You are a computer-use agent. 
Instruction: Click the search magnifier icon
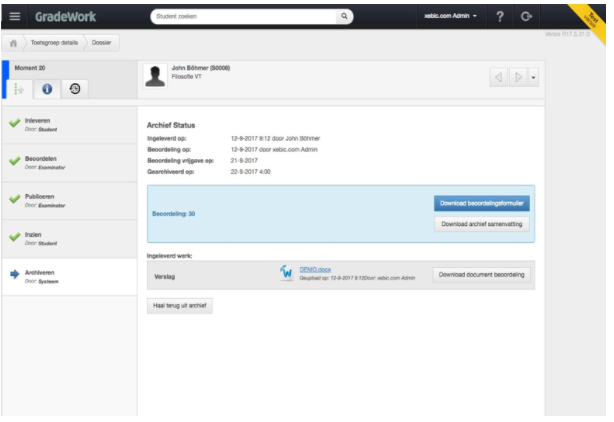[x=344, y=16]
